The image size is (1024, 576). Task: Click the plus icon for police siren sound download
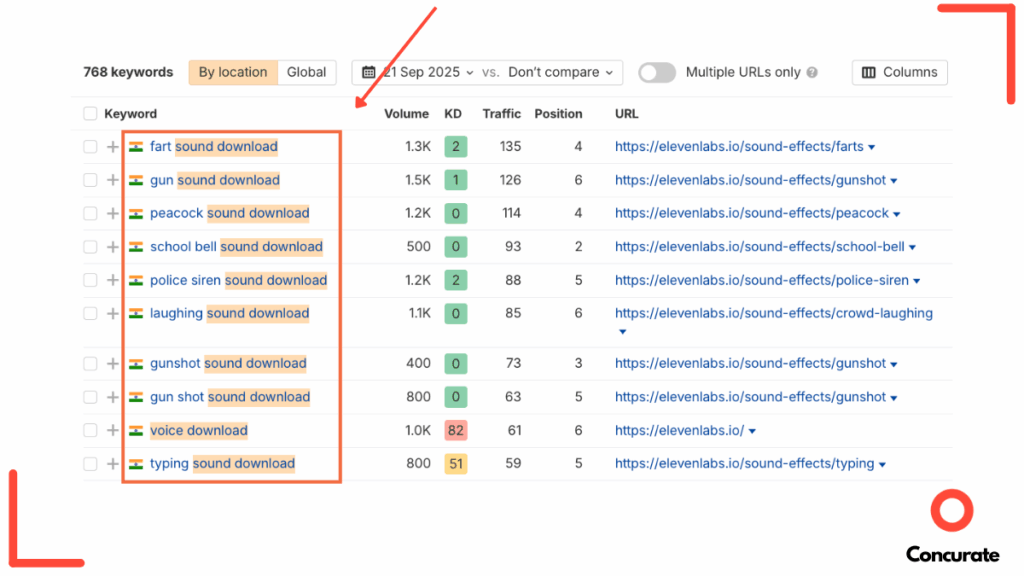tap(112, 280)
